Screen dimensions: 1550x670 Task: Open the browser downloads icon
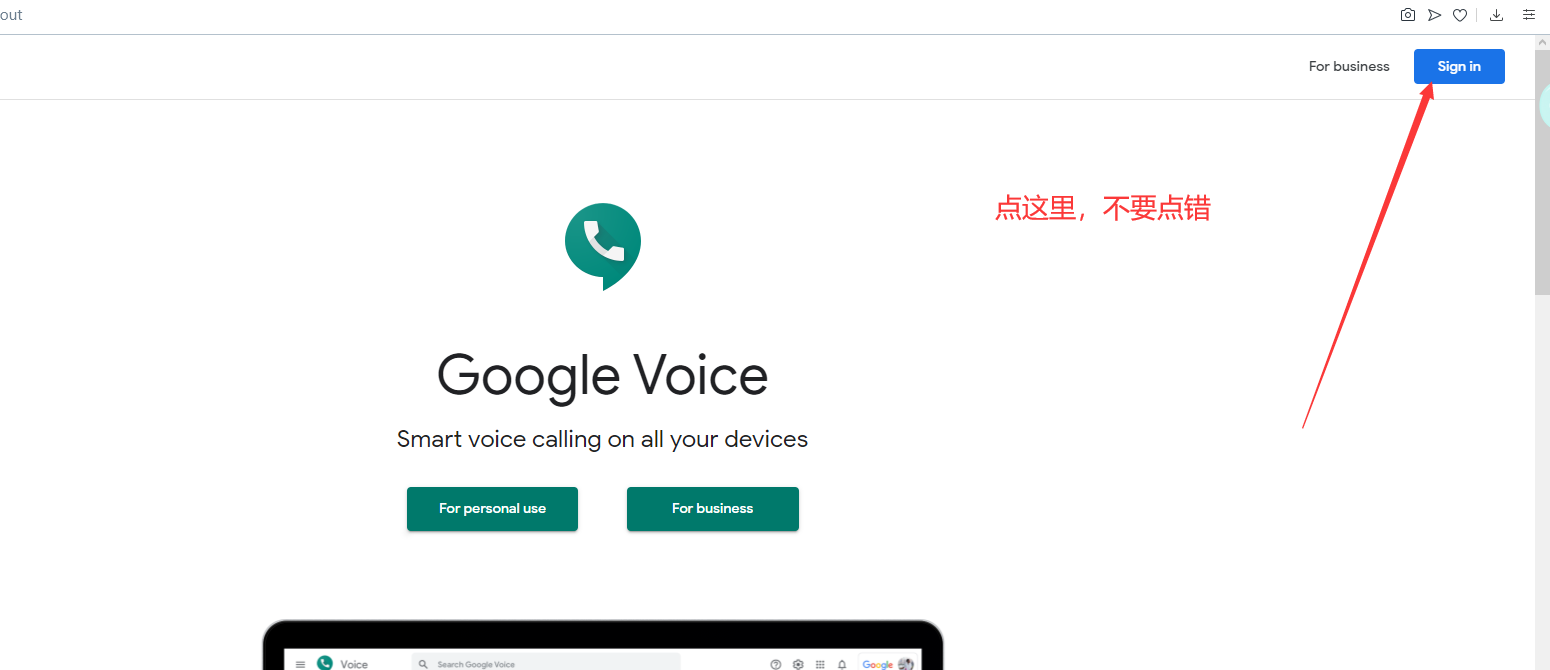click(x=1497, y=15)
